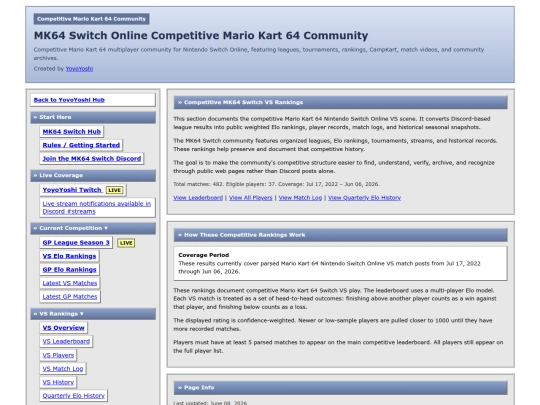Open the YoyoYoshi creator profile link
540x405 pixels.
pyautogui.click(x=79, y=69)
